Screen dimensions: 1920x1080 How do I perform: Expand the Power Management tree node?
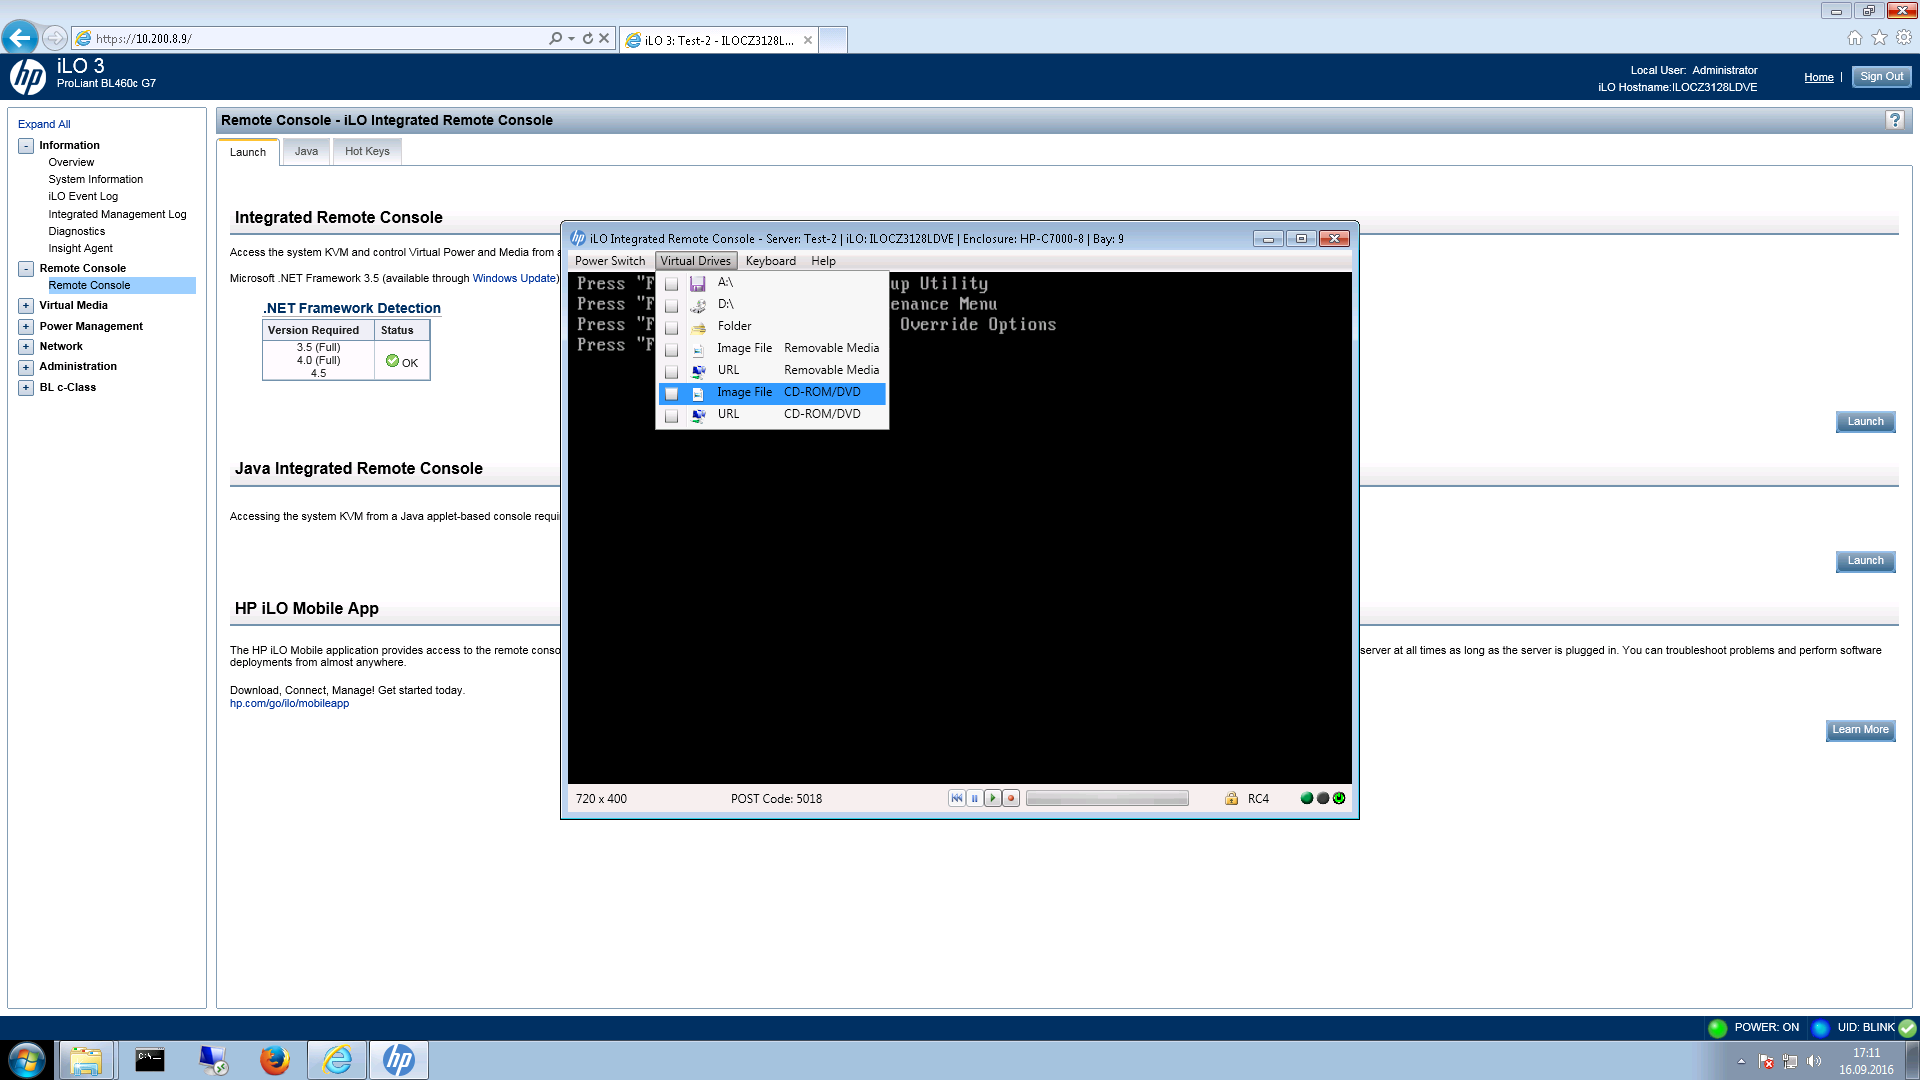(26, 327)
